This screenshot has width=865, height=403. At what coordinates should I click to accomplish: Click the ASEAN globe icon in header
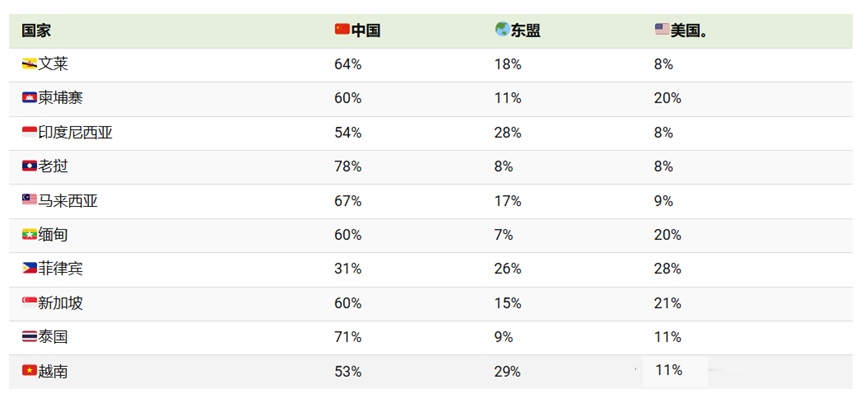(501, 29)
